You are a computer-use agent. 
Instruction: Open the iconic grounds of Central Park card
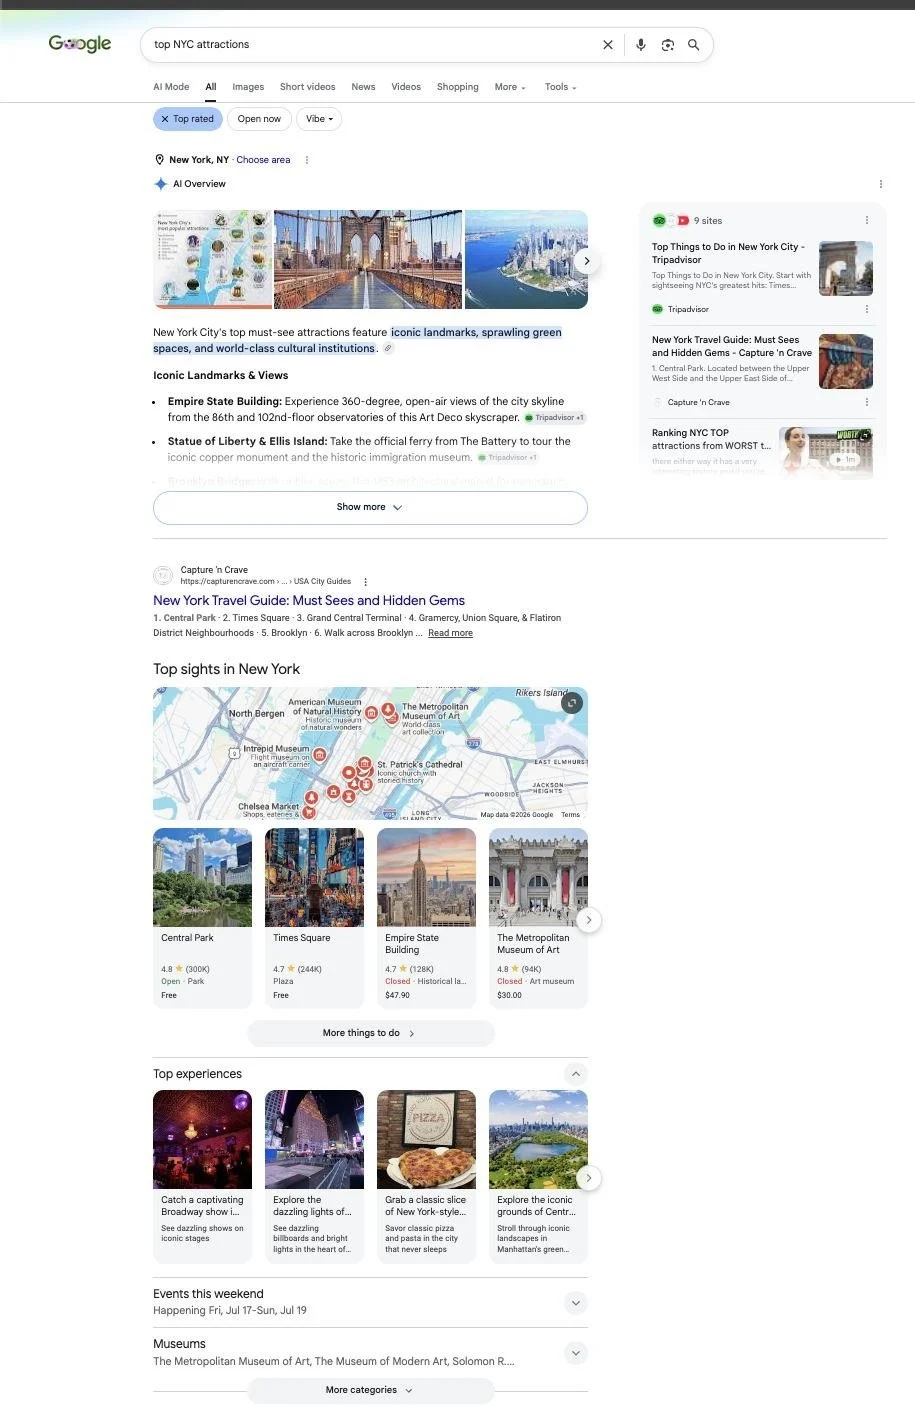538,1177
